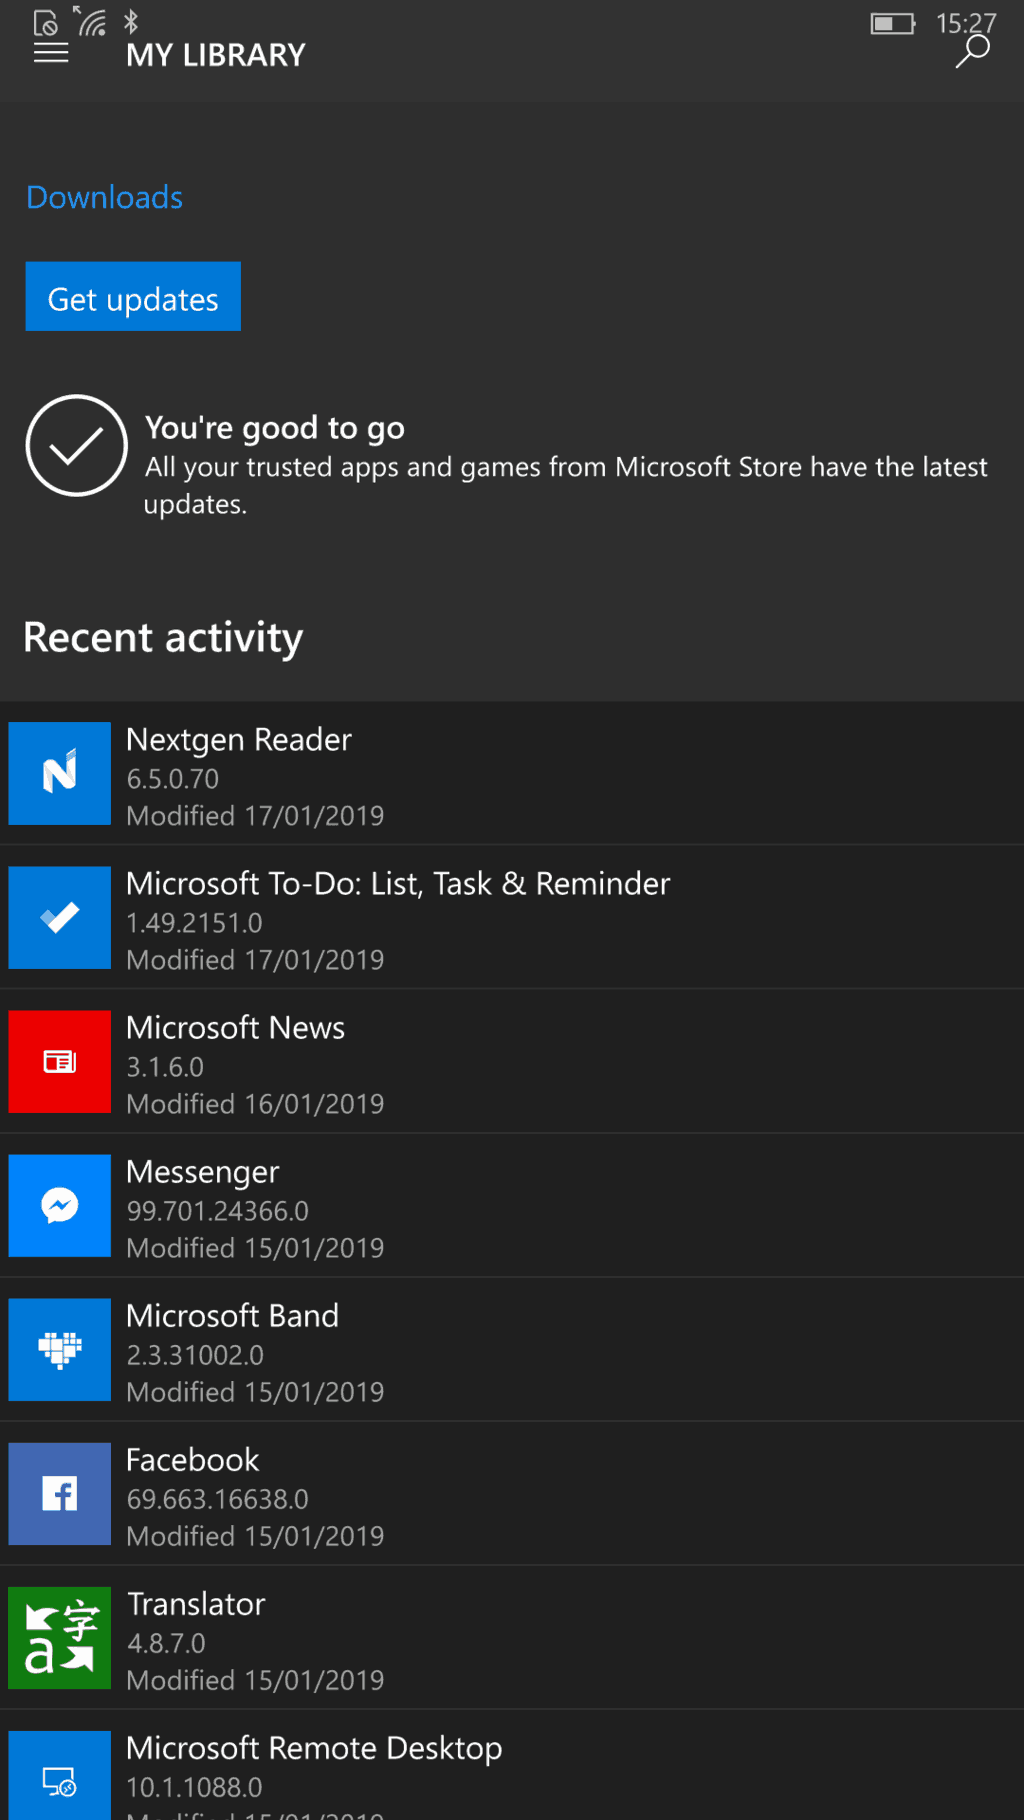1024x1820 pixels.
Task: Tap the Wi-Fi signal status icon
Action: (92, 21)
